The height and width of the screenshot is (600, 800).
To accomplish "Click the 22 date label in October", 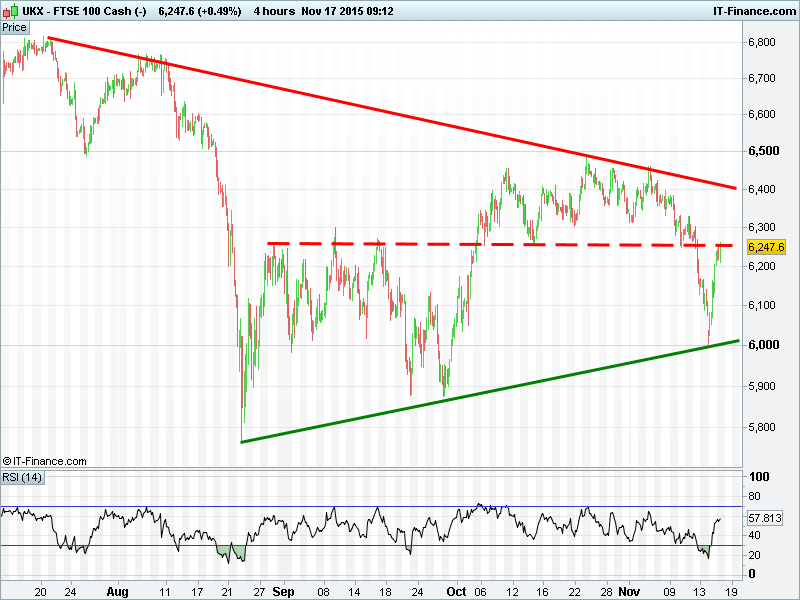I will point(574,592).
